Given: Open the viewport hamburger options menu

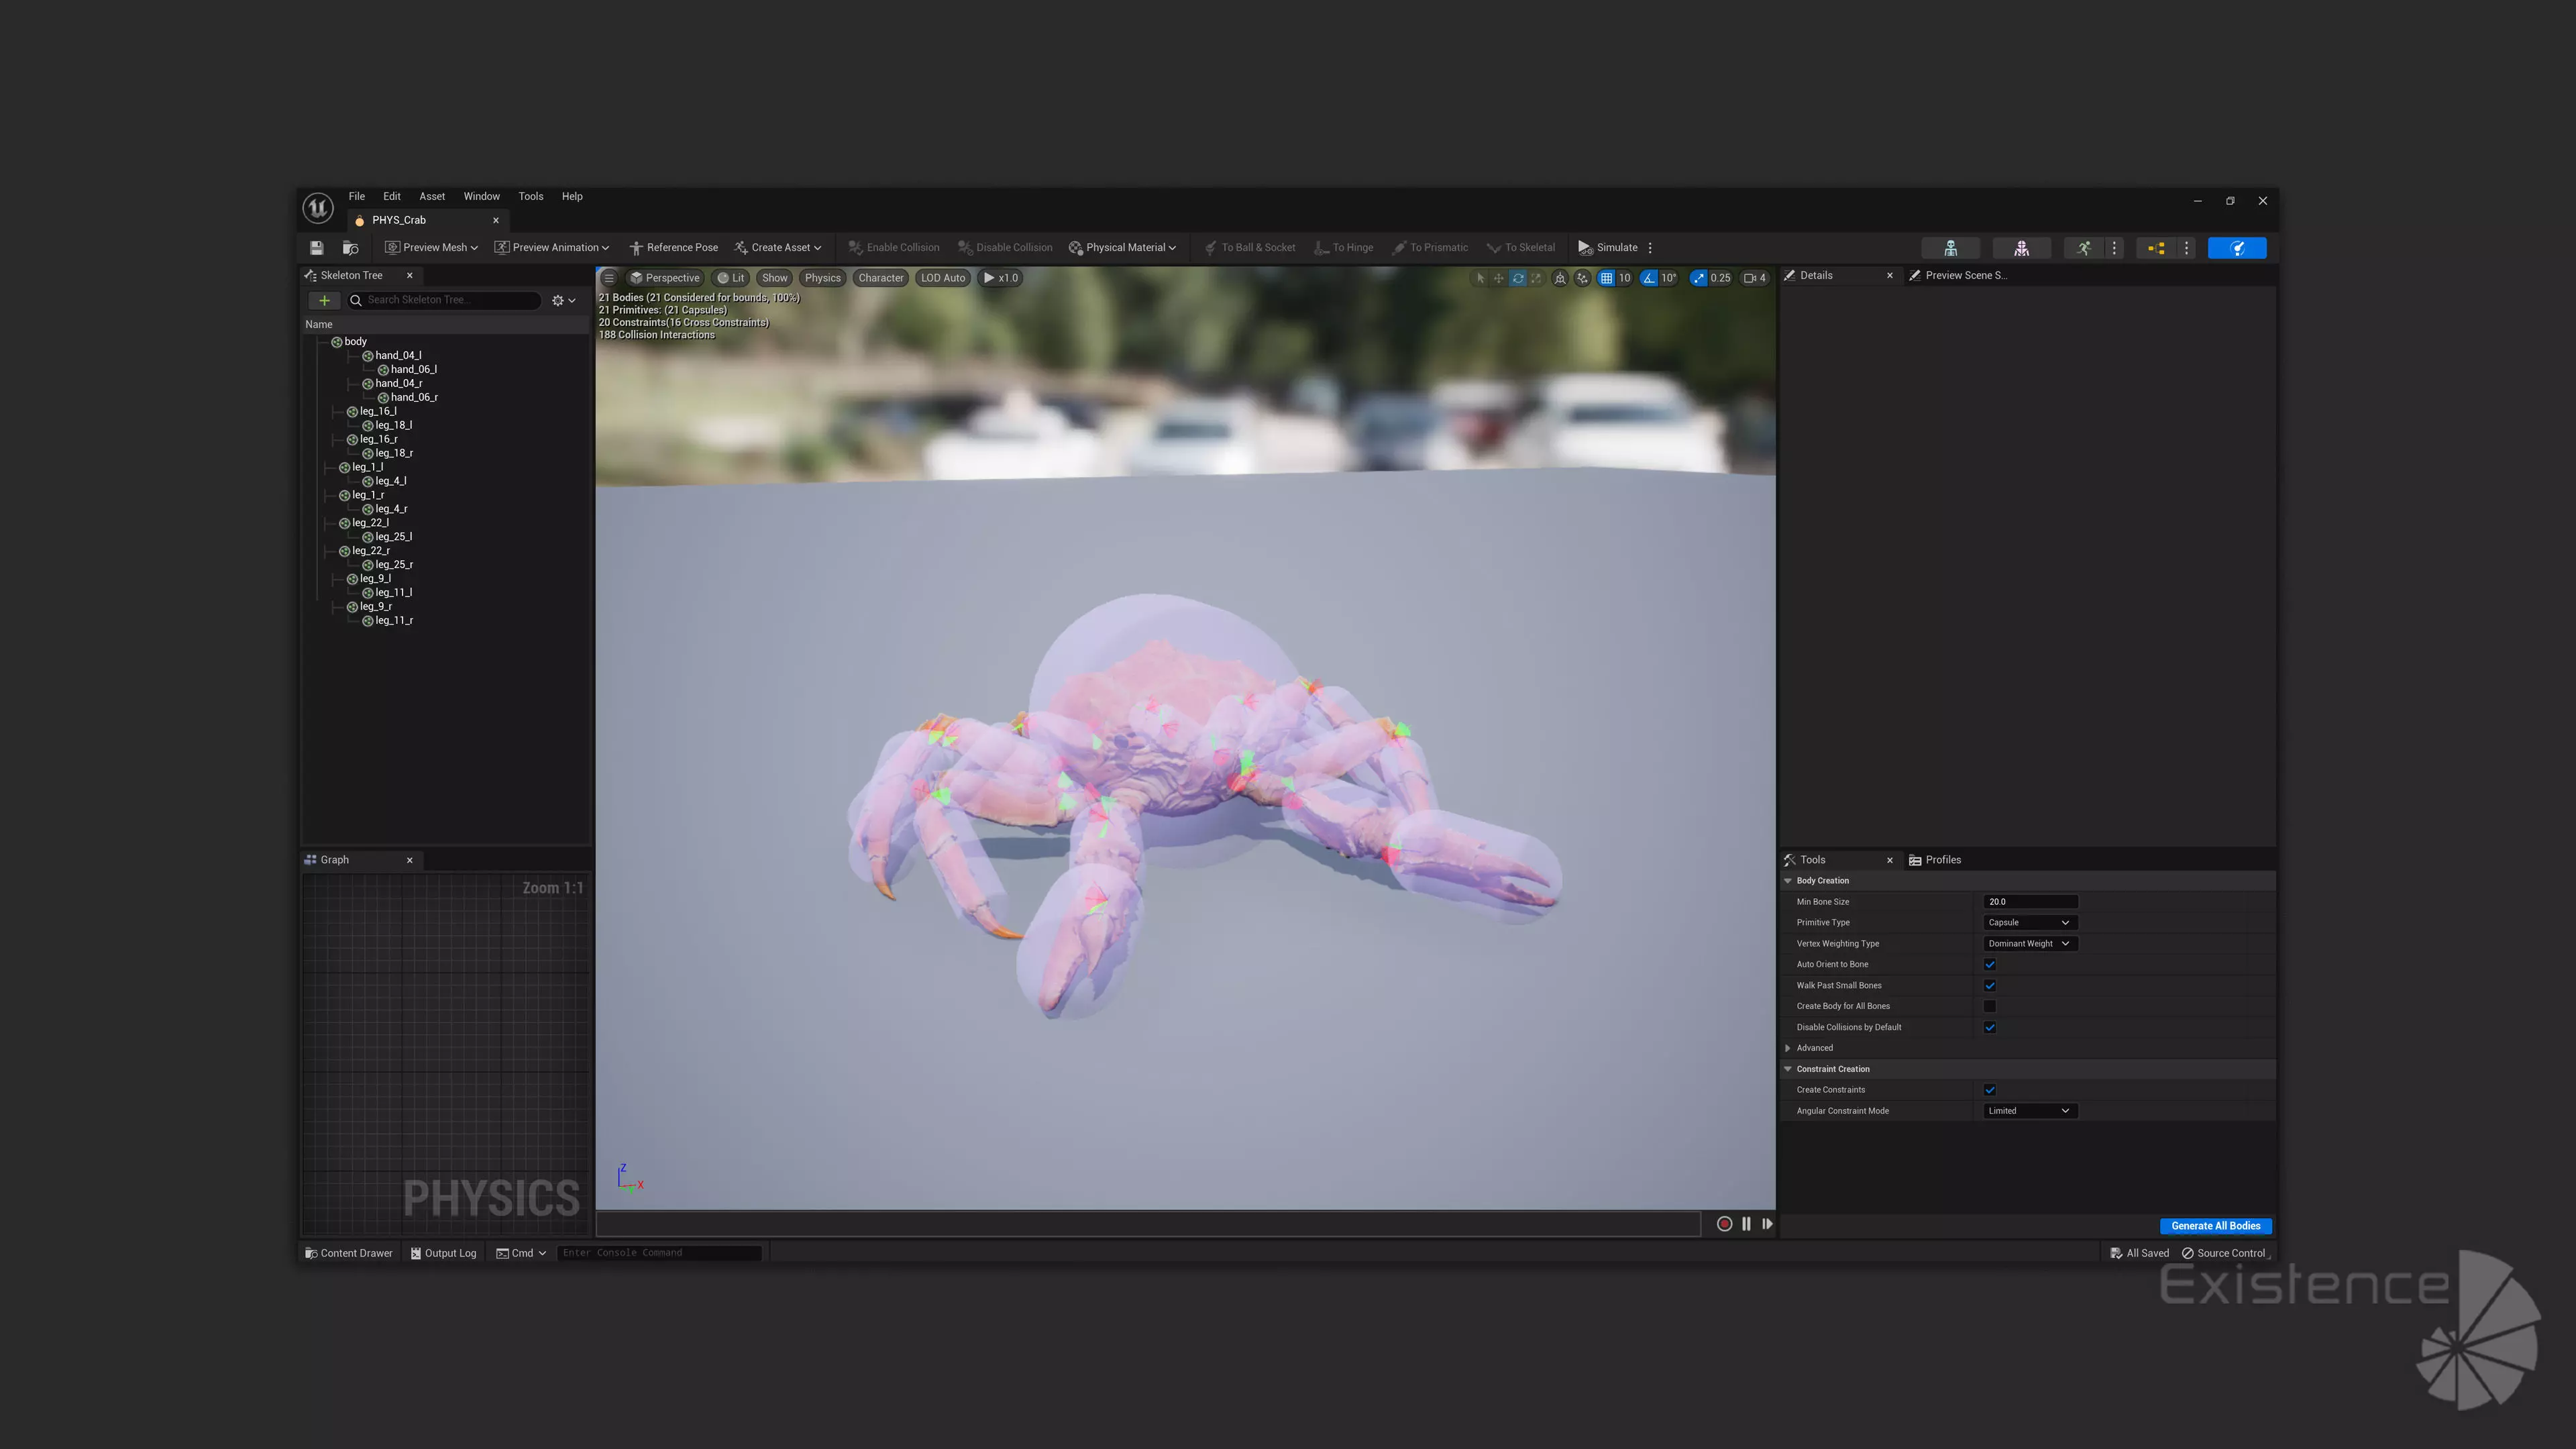Looking at the screenshot, I should [x=609, y=278].
